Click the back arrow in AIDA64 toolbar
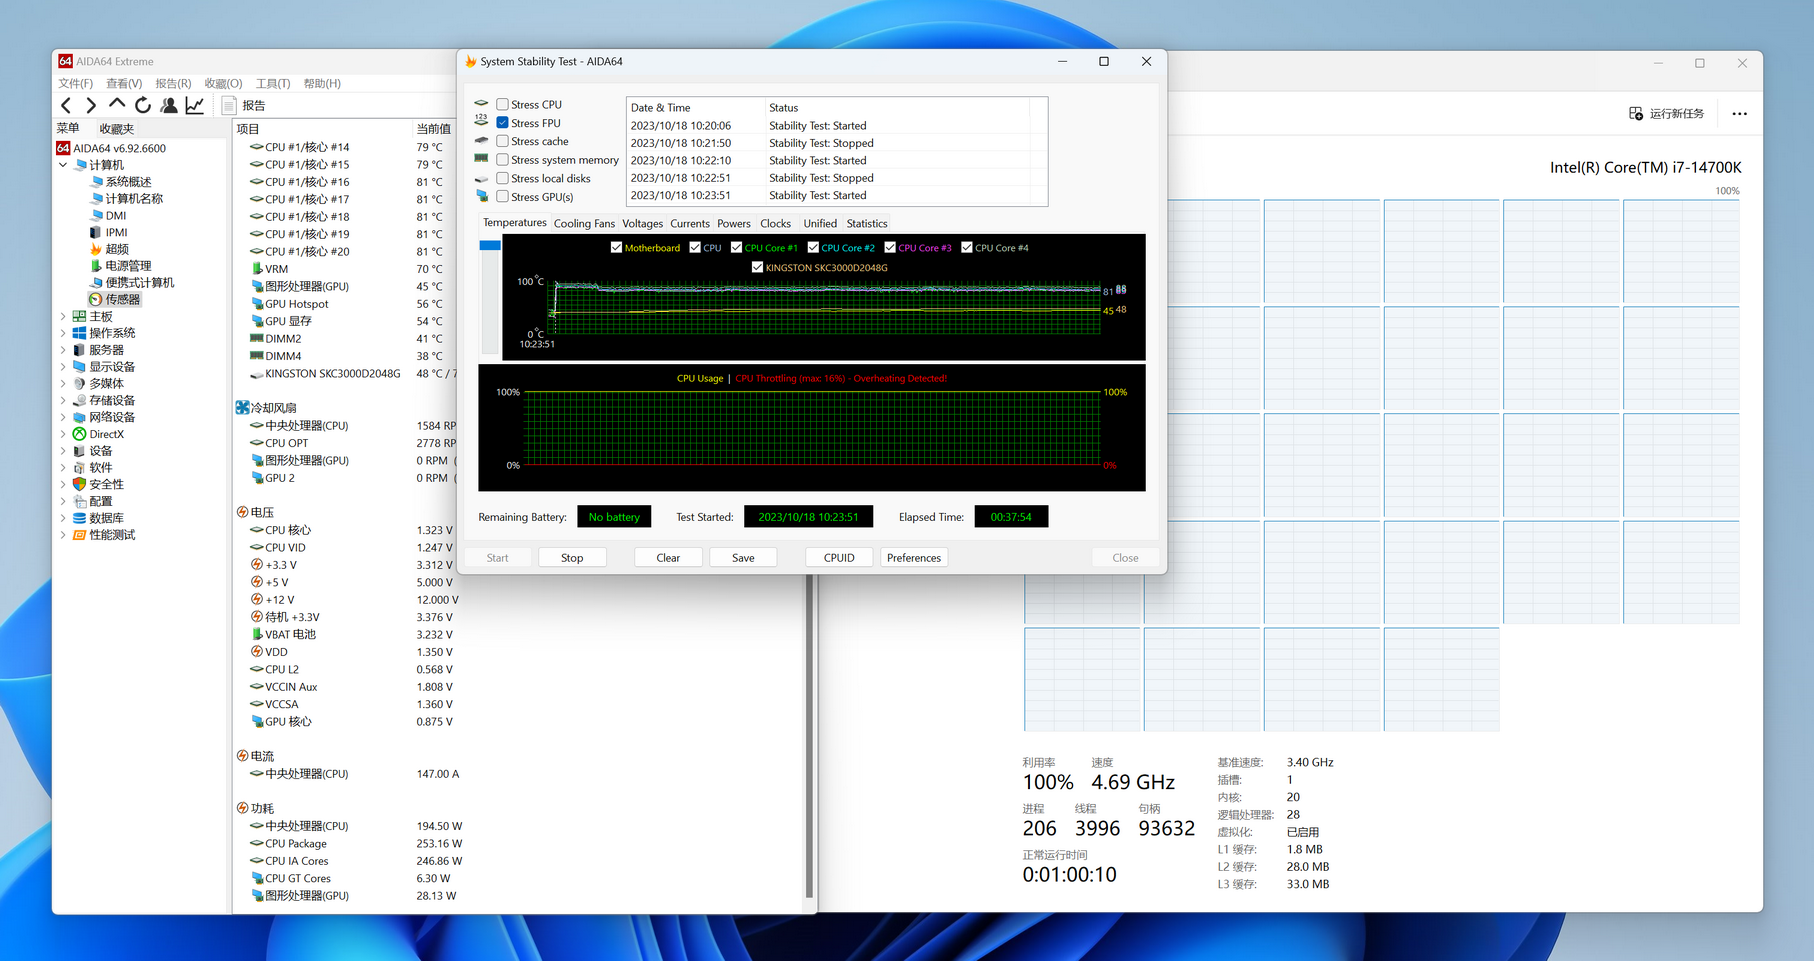The image size is (1814, 961). click(x=66, y=105)
